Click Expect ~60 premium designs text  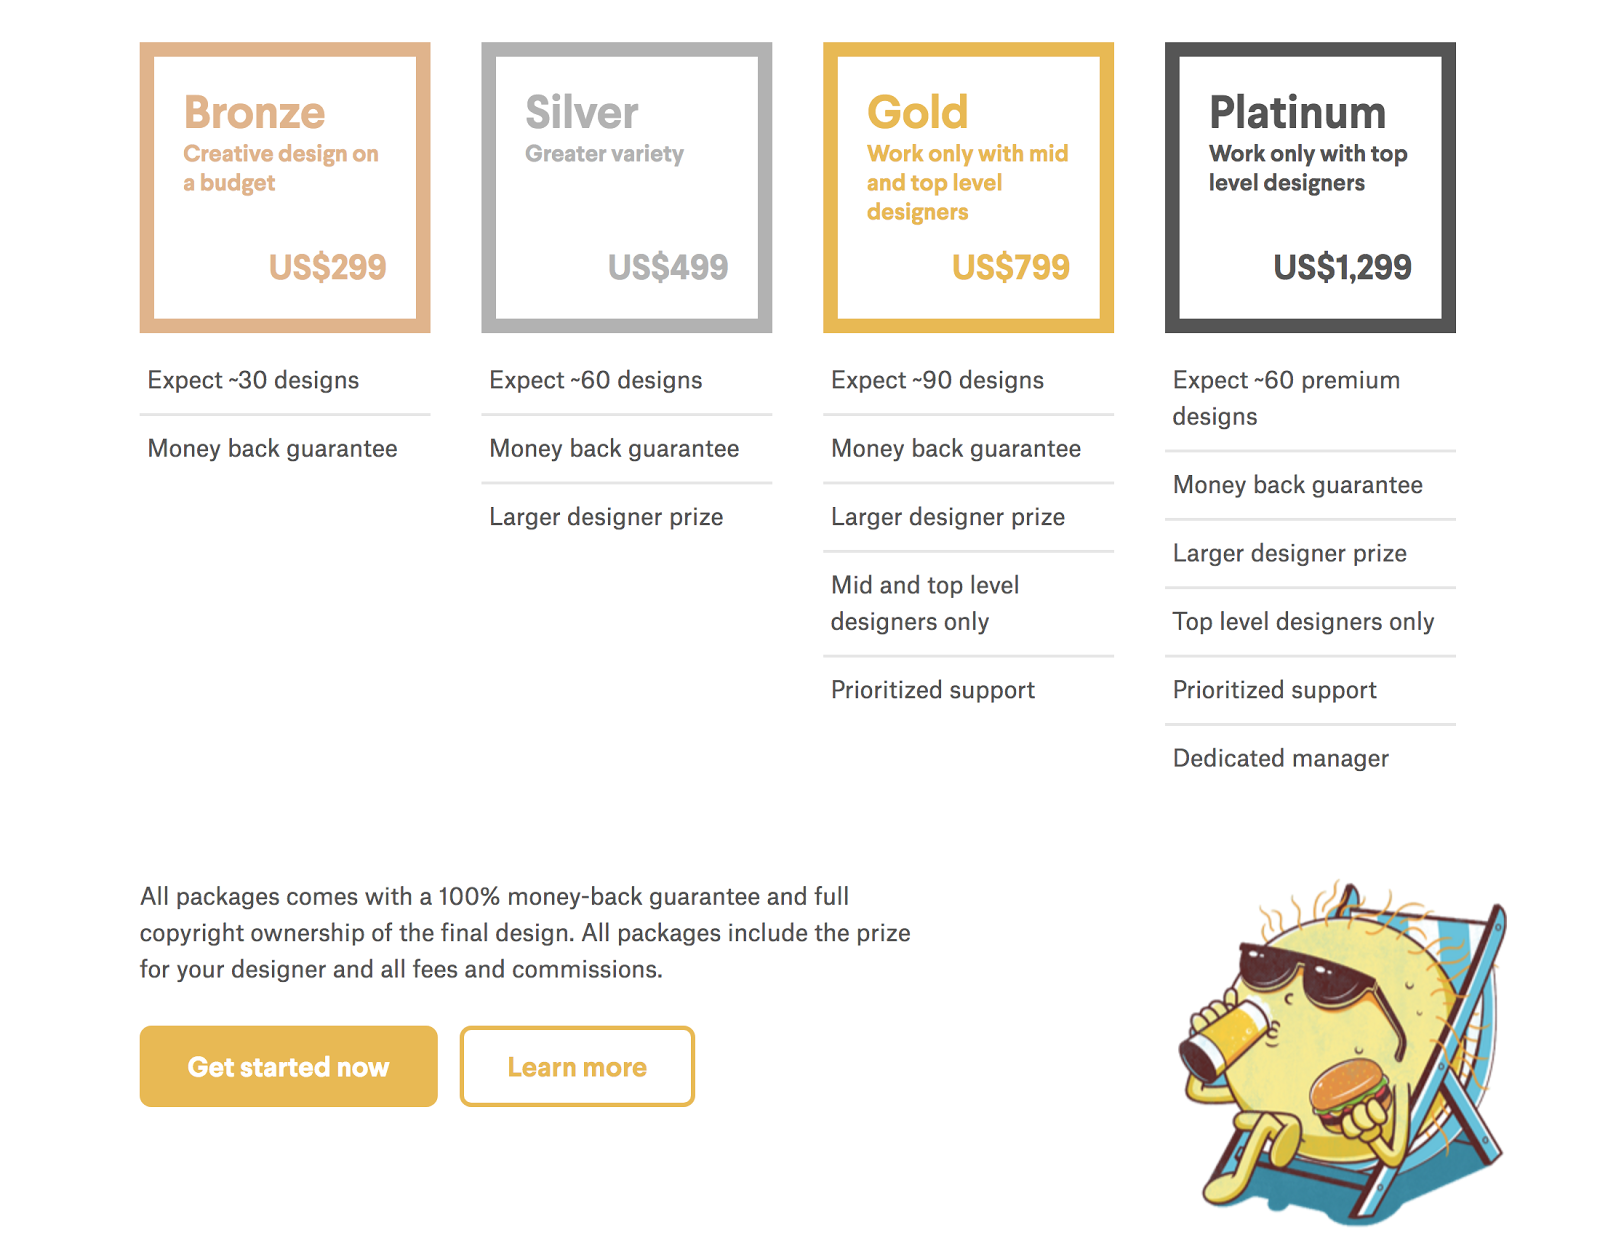[1285, 398]
